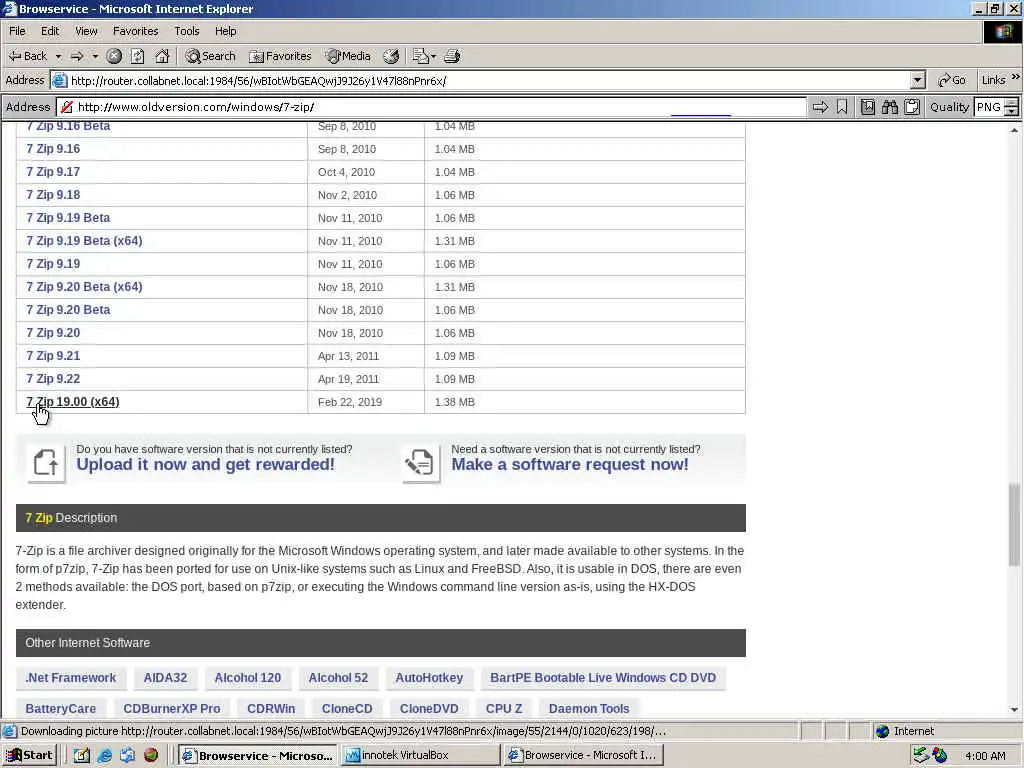1024x768 pixels.
Task: Open the Tools menu
Action: coord(186,31)
